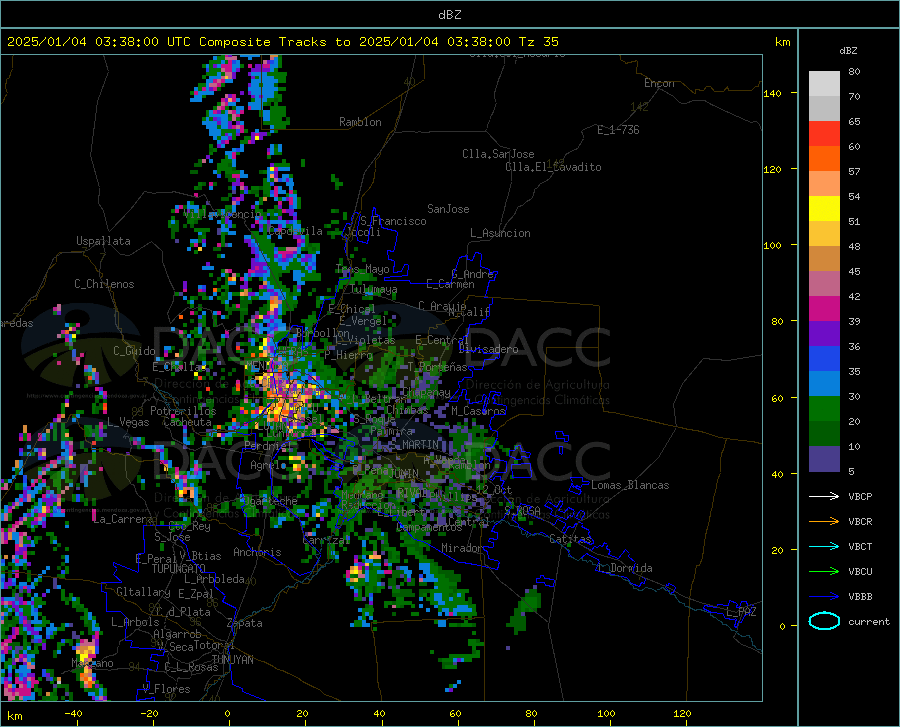
Task: Click the 'Anchoris' map label
Action: coord(257,552)
